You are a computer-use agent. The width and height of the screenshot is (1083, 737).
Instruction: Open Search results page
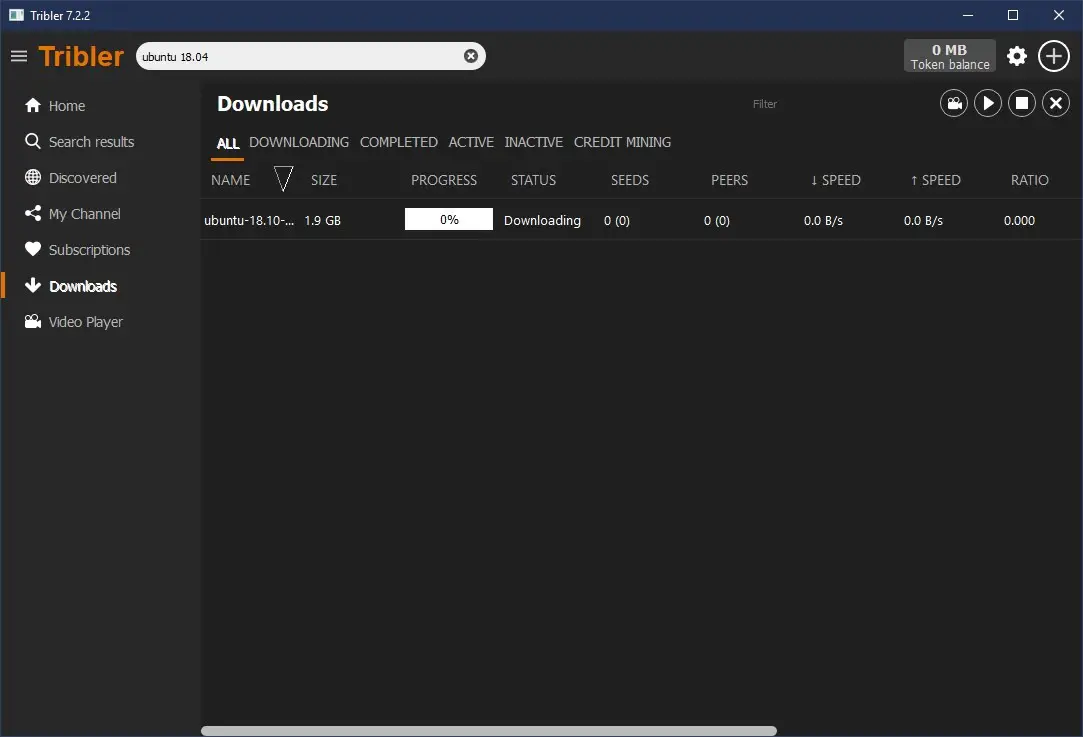[91, 142]
